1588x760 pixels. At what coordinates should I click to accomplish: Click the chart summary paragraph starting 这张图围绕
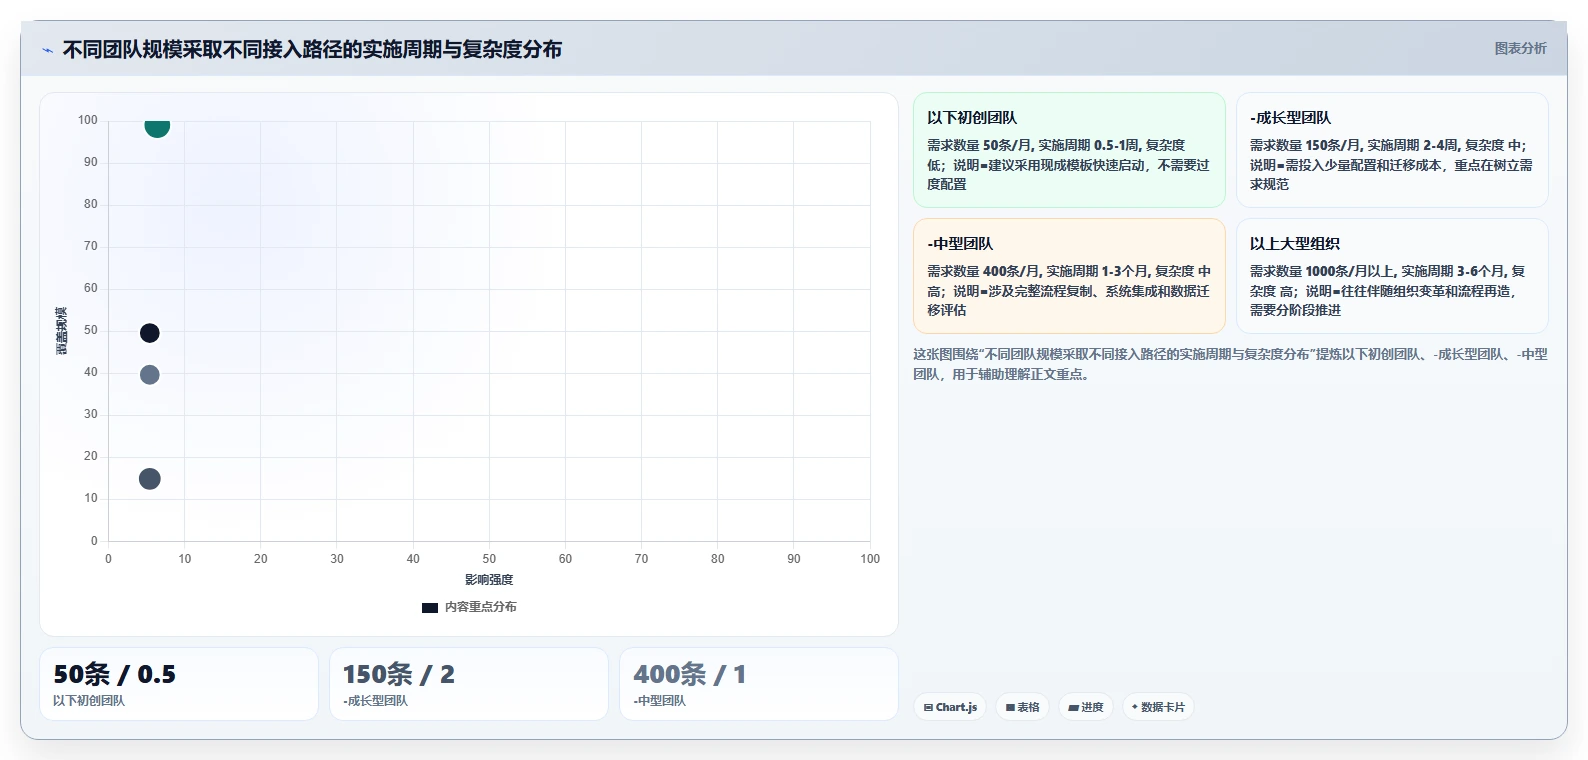coord(1230,364)
